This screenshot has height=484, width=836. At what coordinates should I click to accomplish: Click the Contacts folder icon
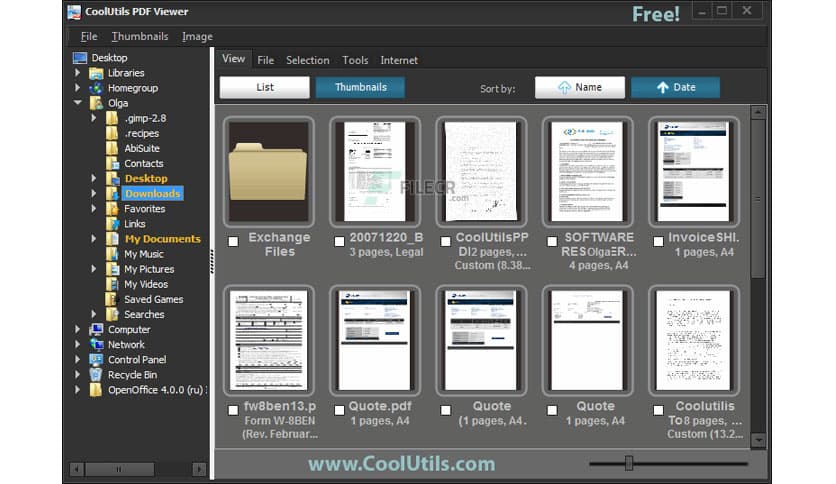point(112,164)
